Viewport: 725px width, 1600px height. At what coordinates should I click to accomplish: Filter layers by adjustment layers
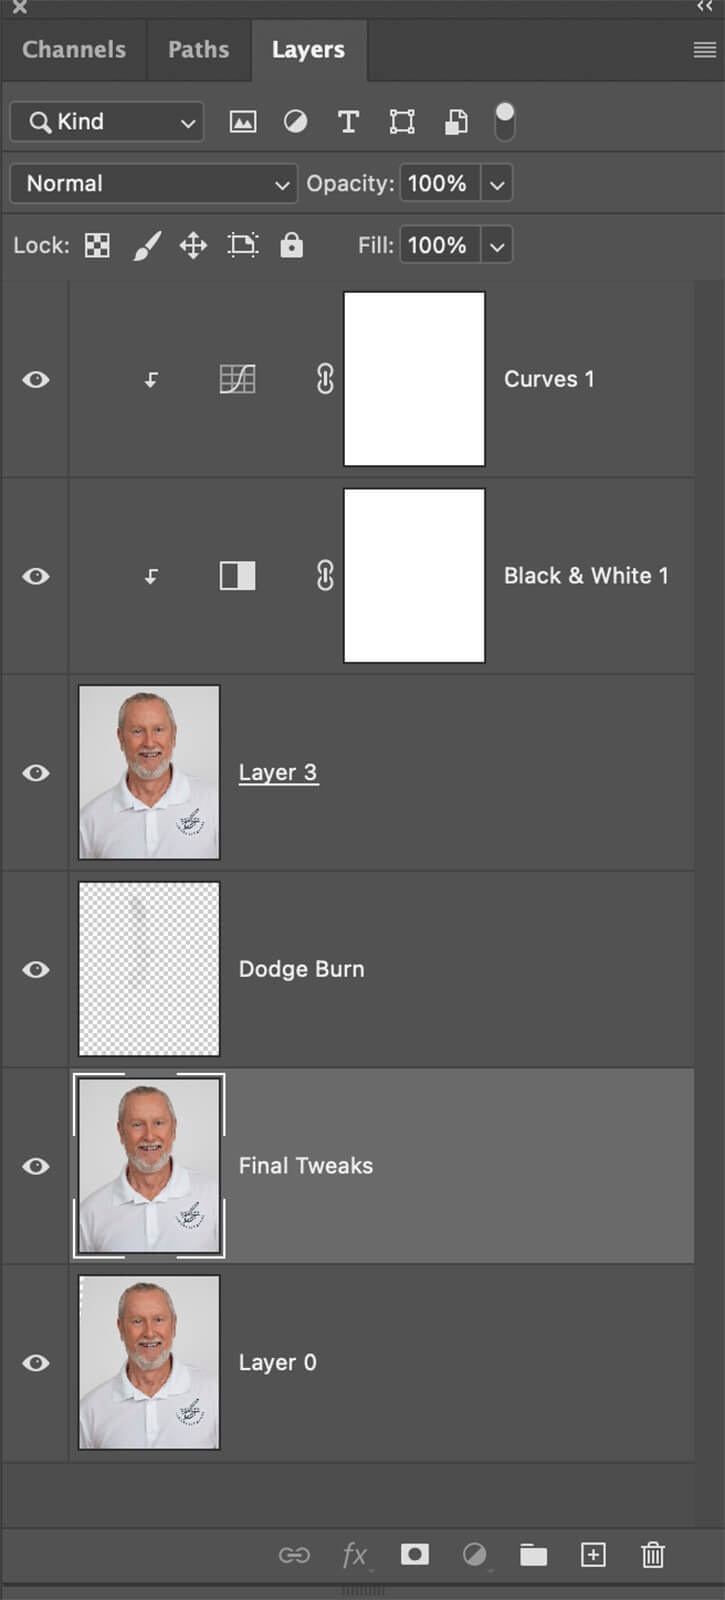[x=295, y=122]
